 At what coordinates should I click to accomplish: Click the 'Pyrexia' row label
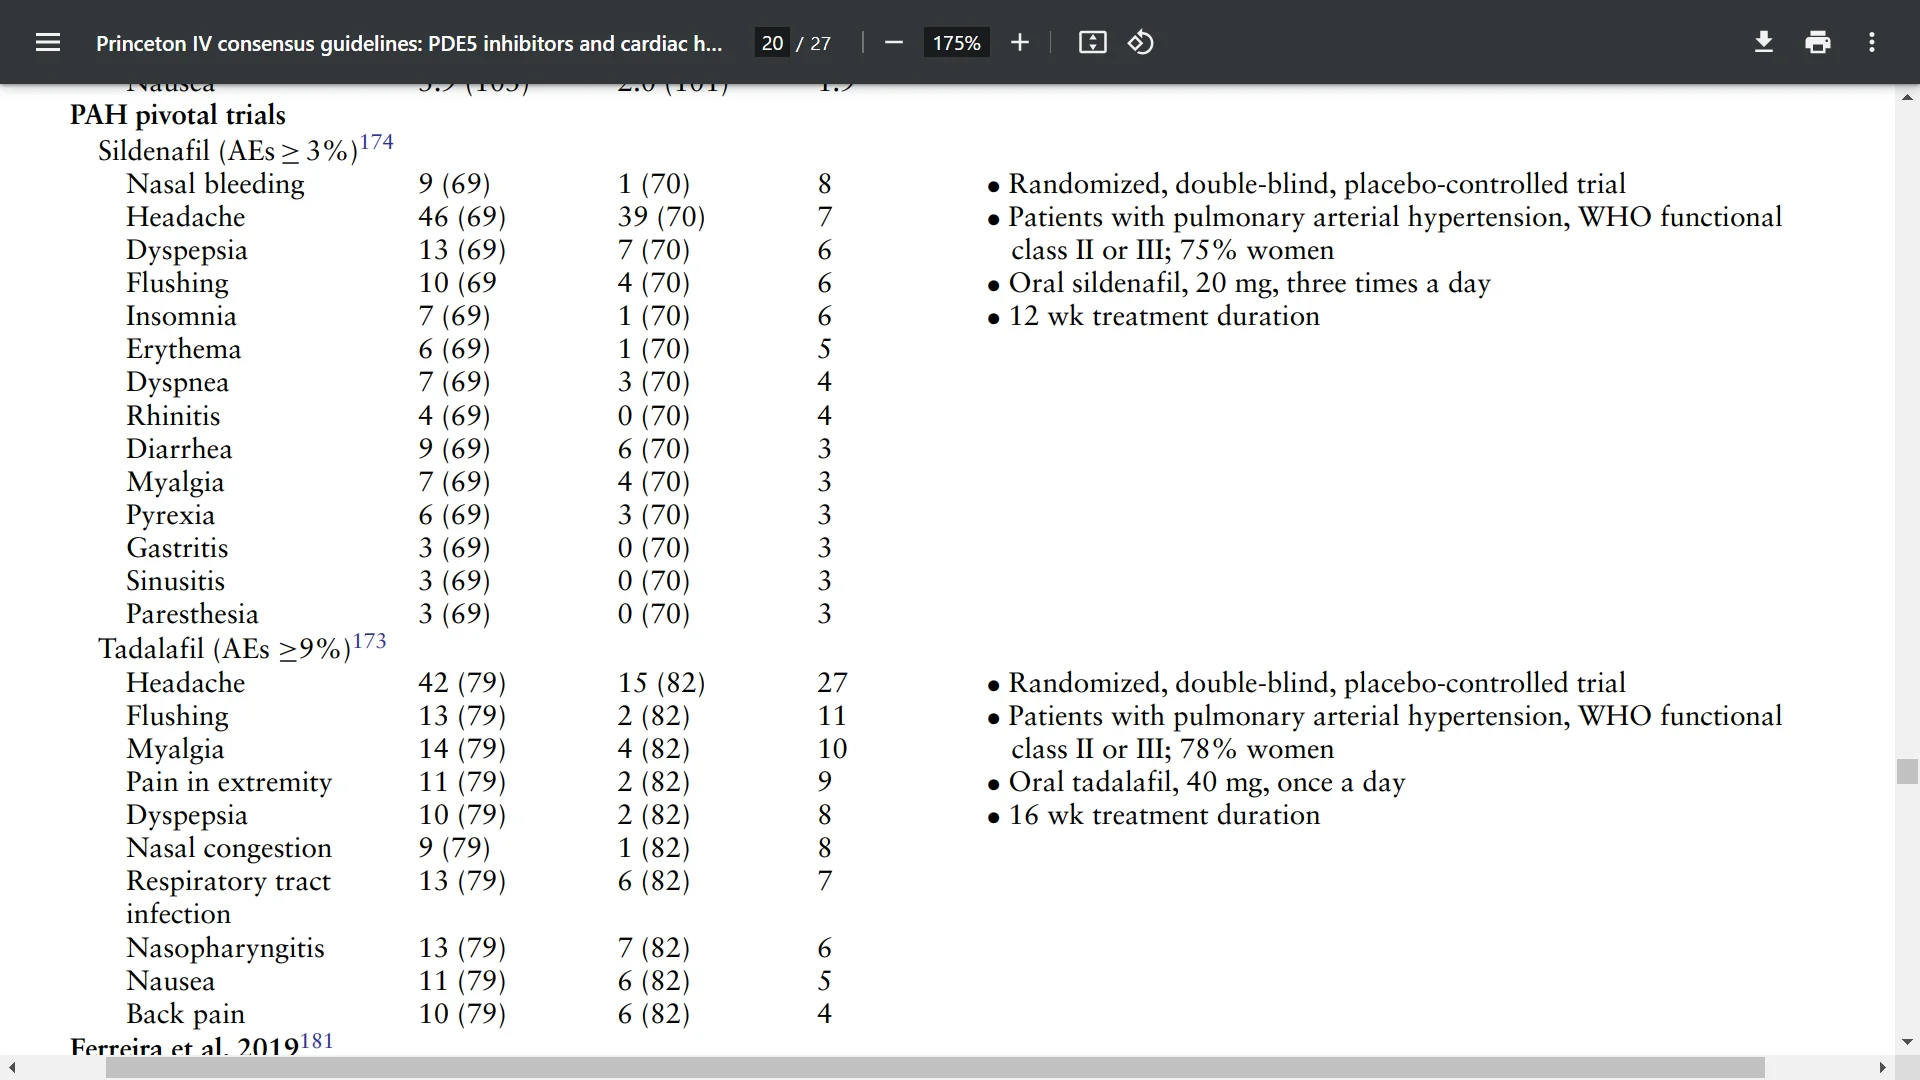[170, 515]
